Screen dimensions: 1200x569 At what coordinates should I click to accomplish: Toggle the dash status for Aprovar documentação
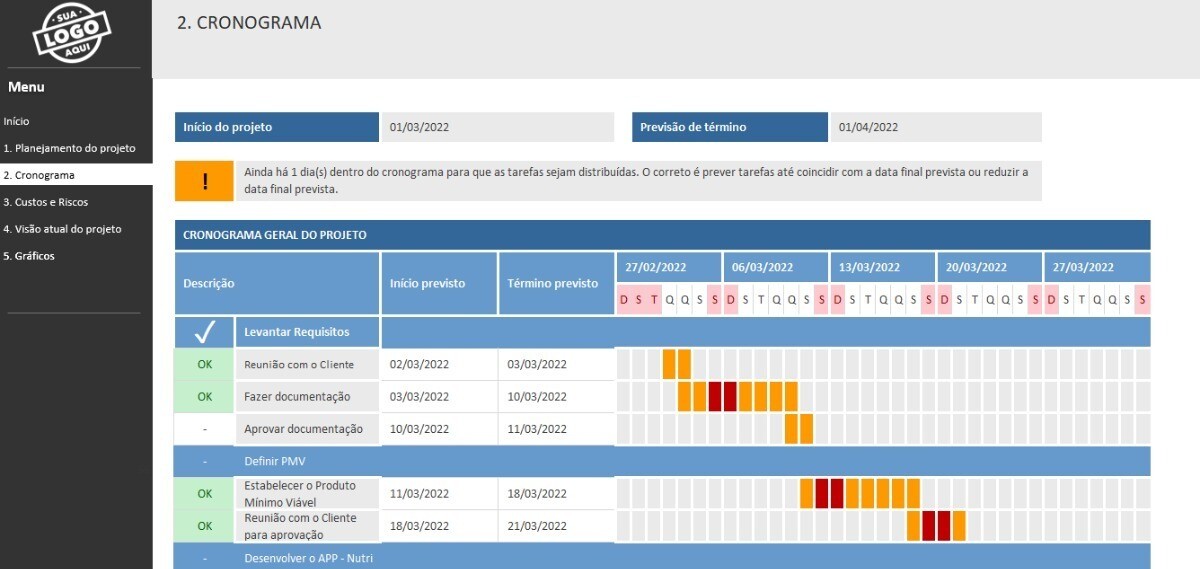[x=205, y=429]
